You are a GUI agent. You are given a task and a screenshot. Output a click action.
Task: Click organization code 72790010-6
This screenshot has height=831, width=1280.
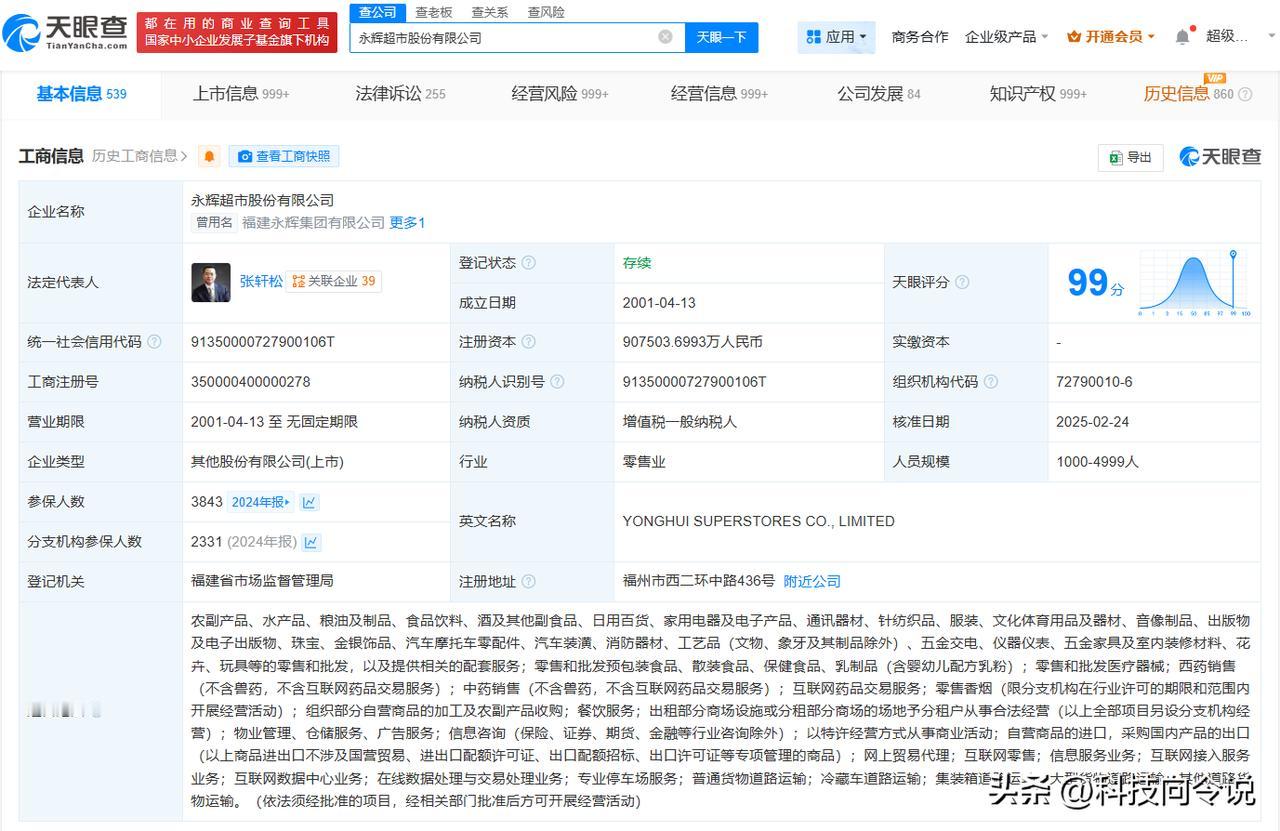1094,382
